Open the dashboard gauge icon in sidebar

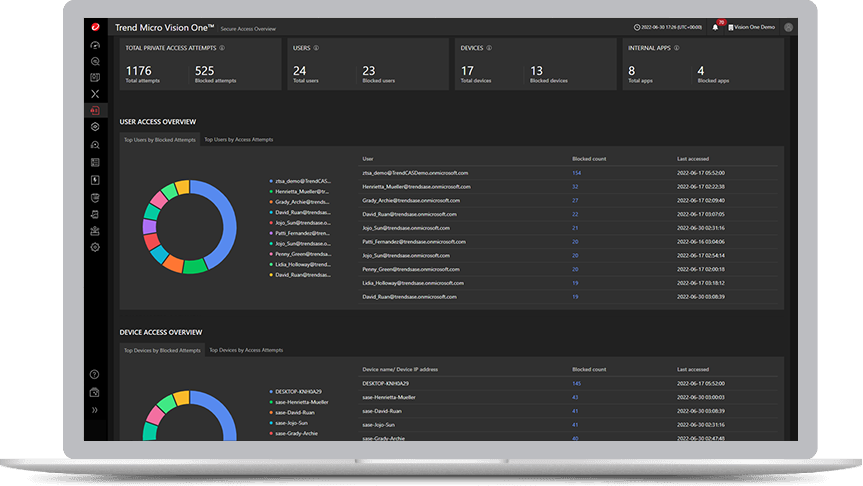click(x=95, y=45)
